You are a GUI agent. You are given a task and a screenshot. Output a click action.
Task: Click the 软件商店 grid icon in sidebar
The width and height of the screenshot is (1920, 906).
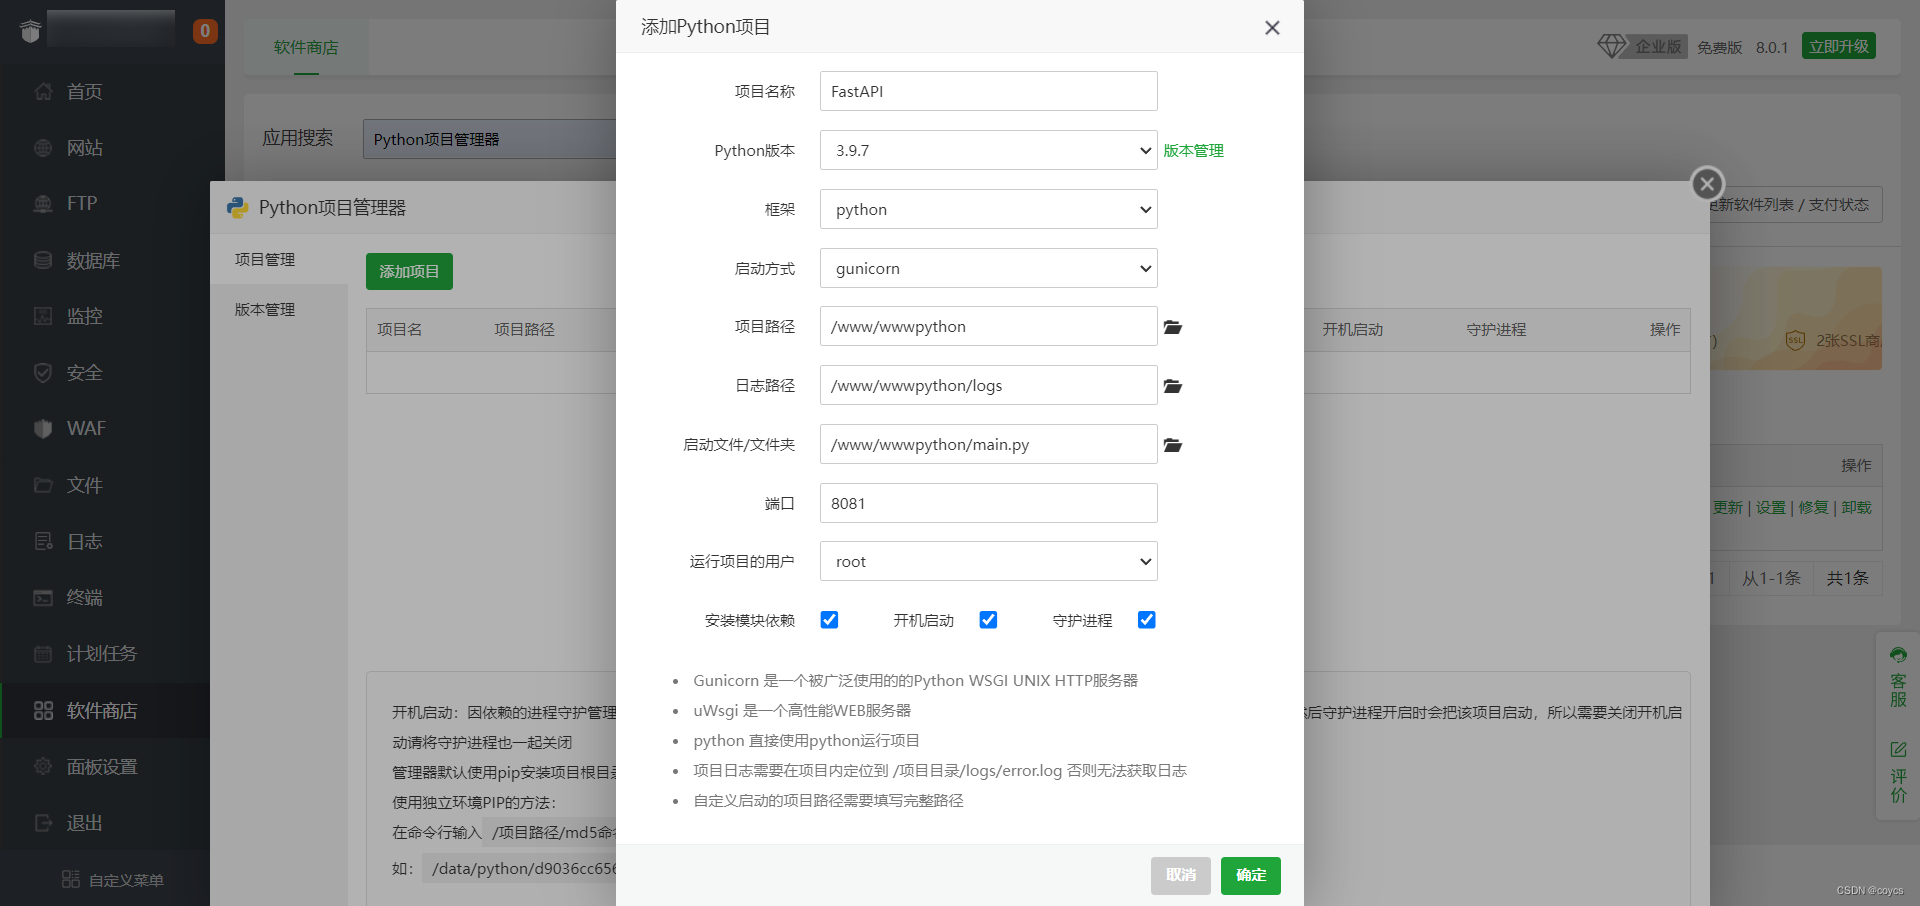(x=43, y=710)
